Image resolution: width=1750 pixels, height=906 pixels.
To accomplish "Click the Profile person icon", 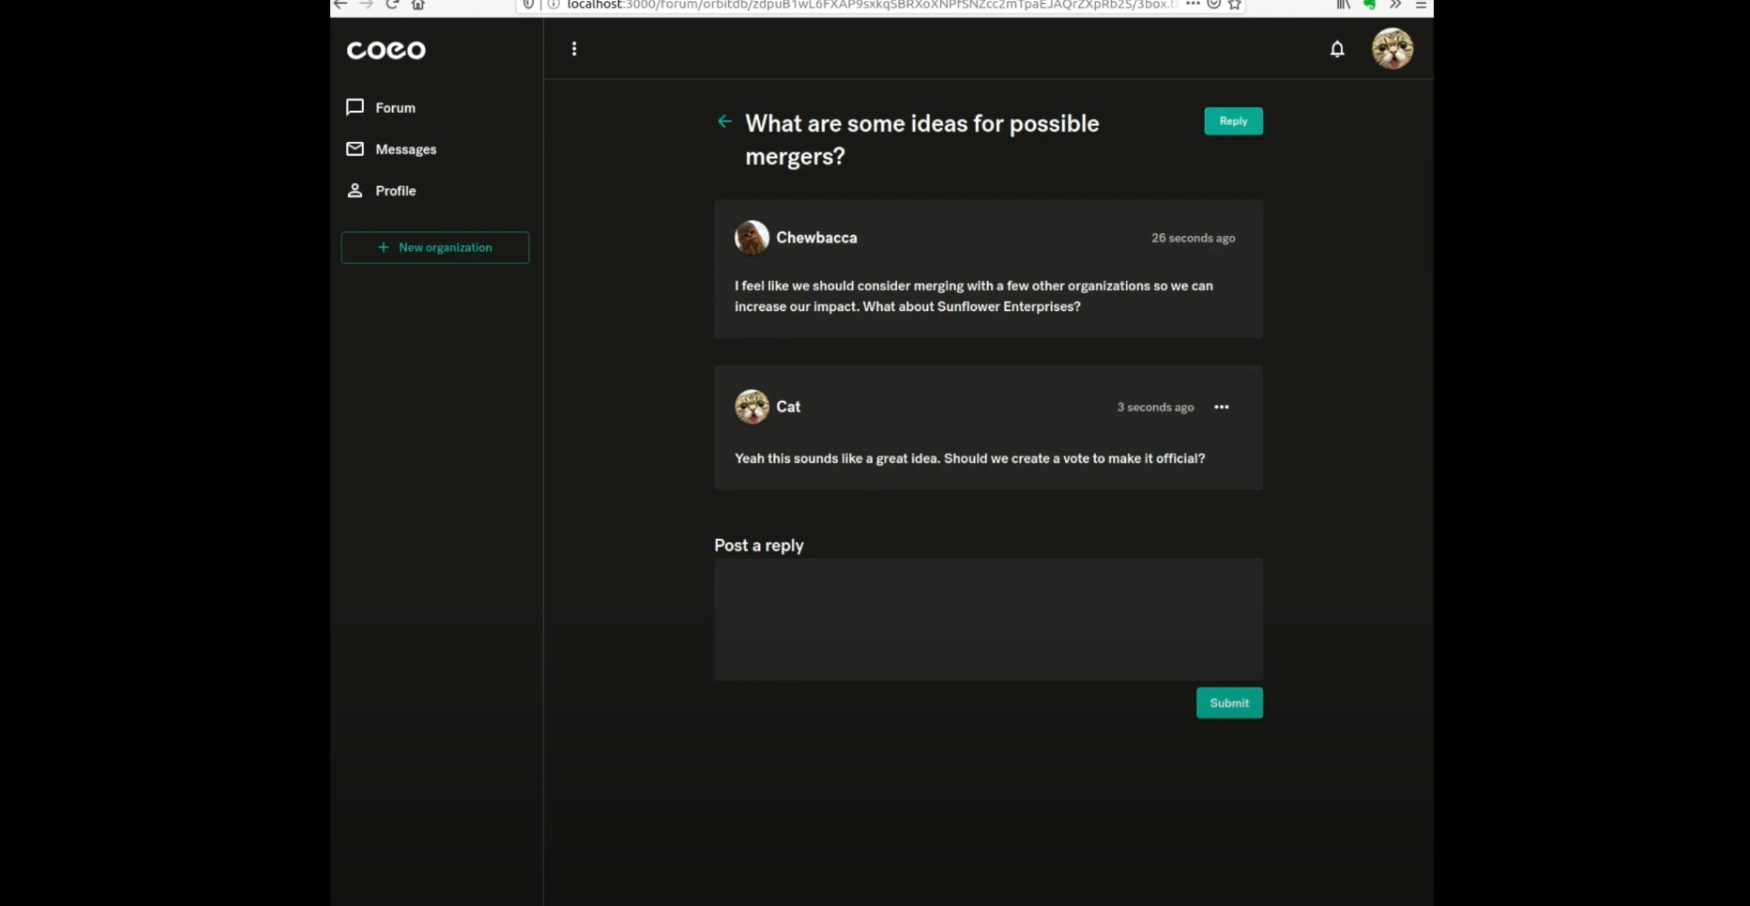I will tap(355, 190).
